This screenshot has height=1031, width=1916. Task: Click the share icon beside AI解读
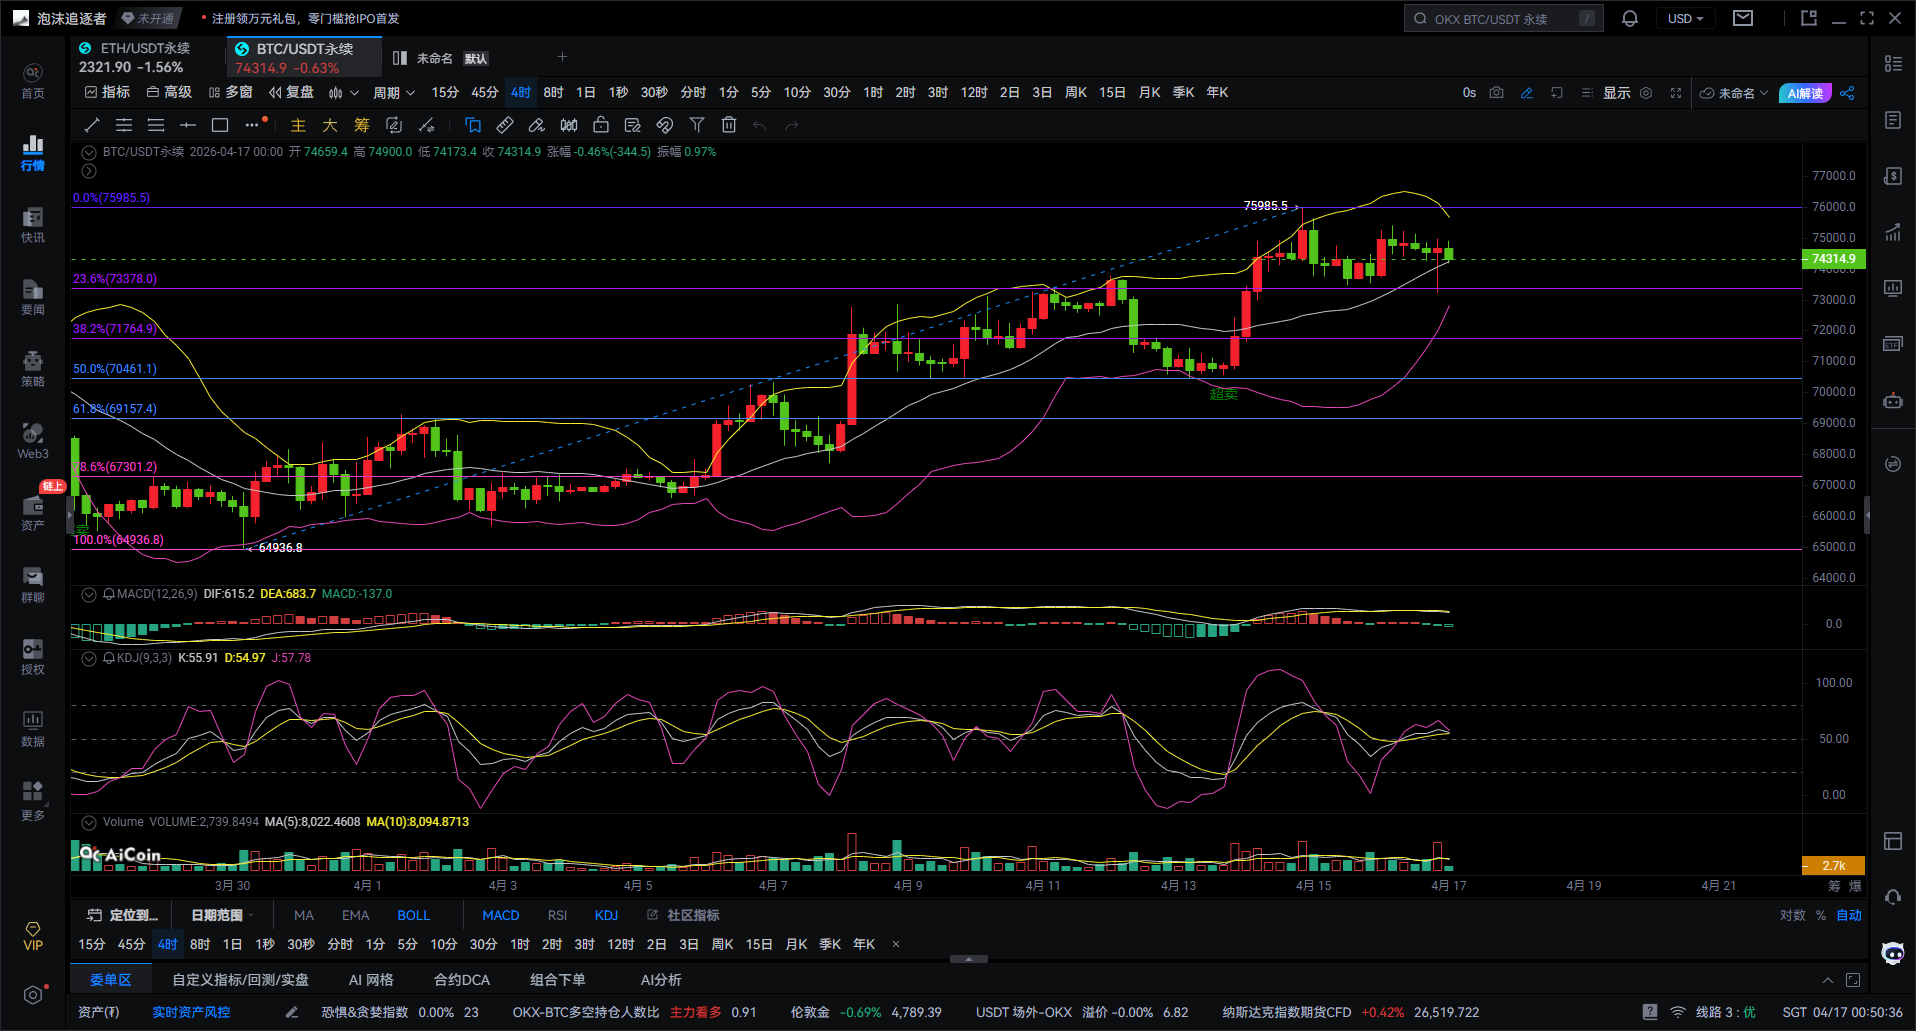pyautogui.click(x=1847, y=93)
